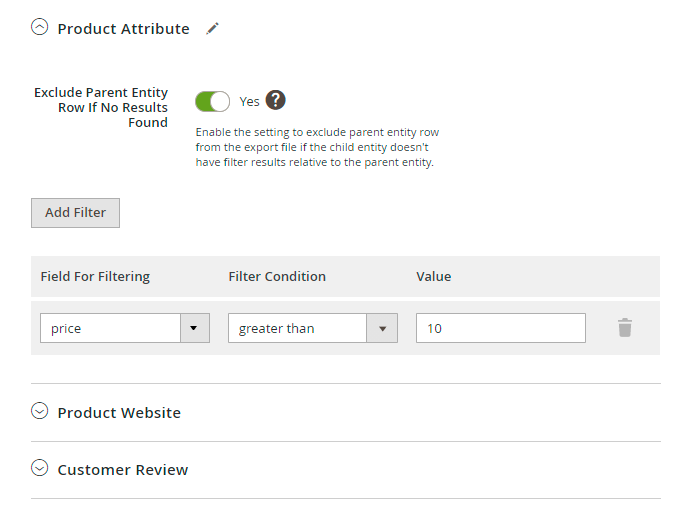
Task: Click the Filter Condition column header
Action: pos(277,276)
